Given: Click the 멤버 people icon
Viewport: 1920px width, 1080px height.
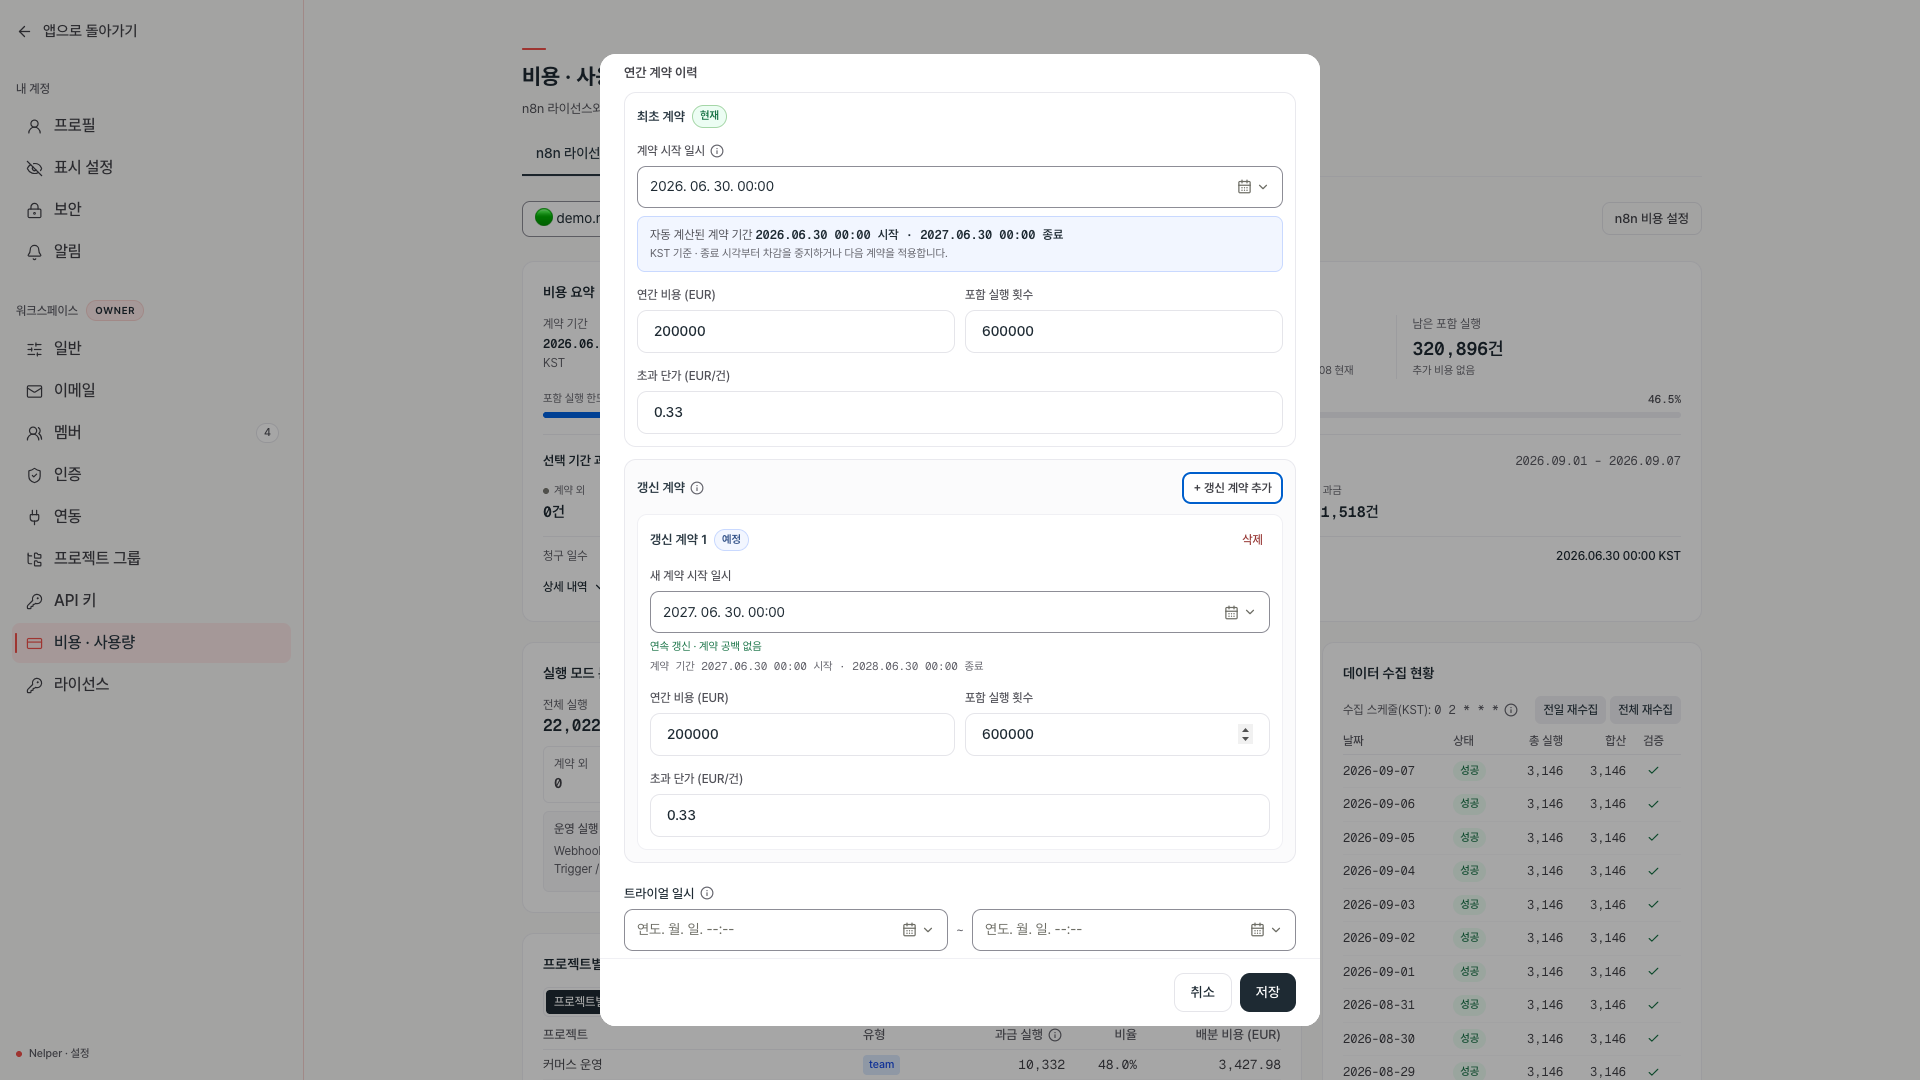Looking at the screenshot, I should coord(34,433).
